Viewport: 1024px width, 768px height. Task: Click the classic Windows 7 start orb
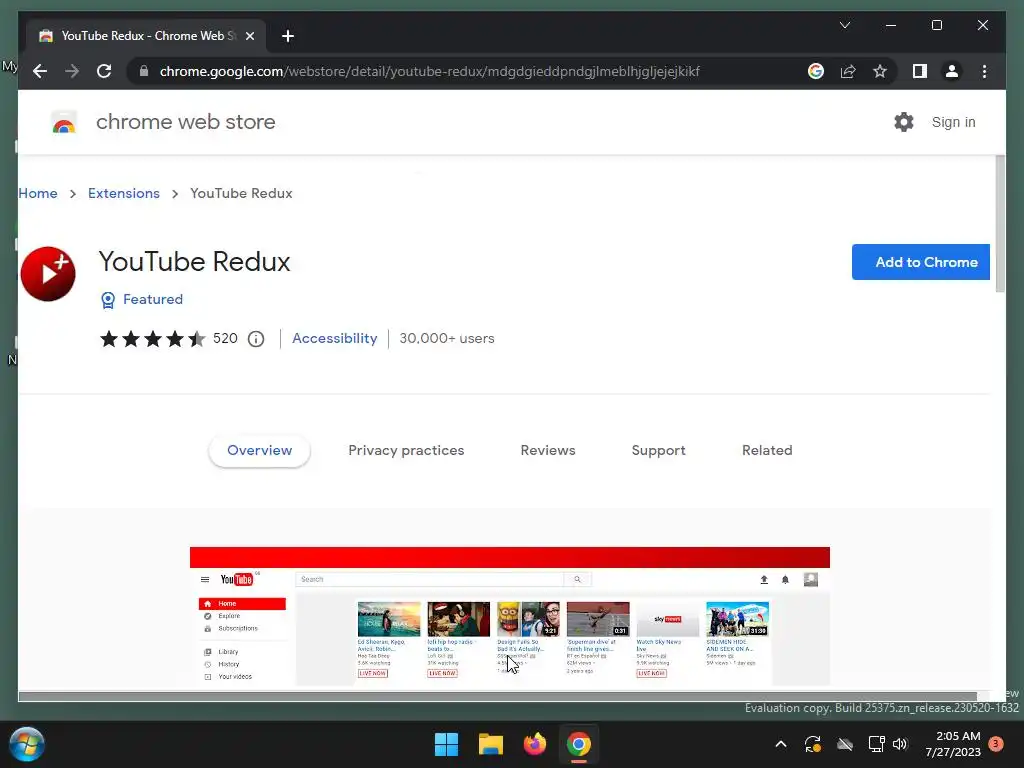(27, 744)
